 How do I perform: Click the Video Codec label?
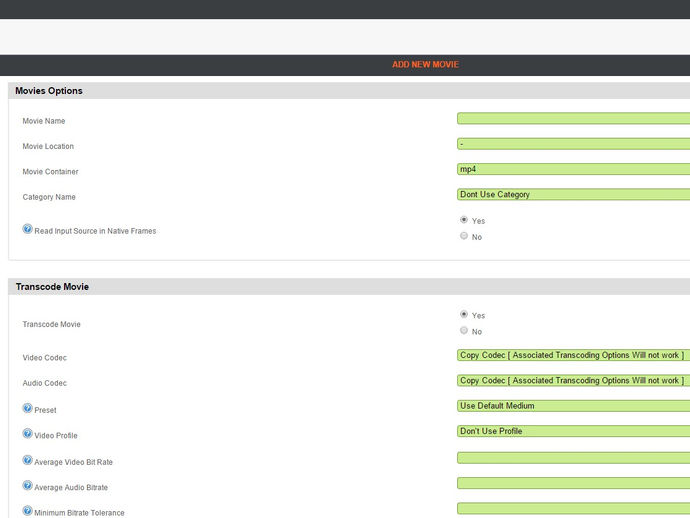(44, 358)
